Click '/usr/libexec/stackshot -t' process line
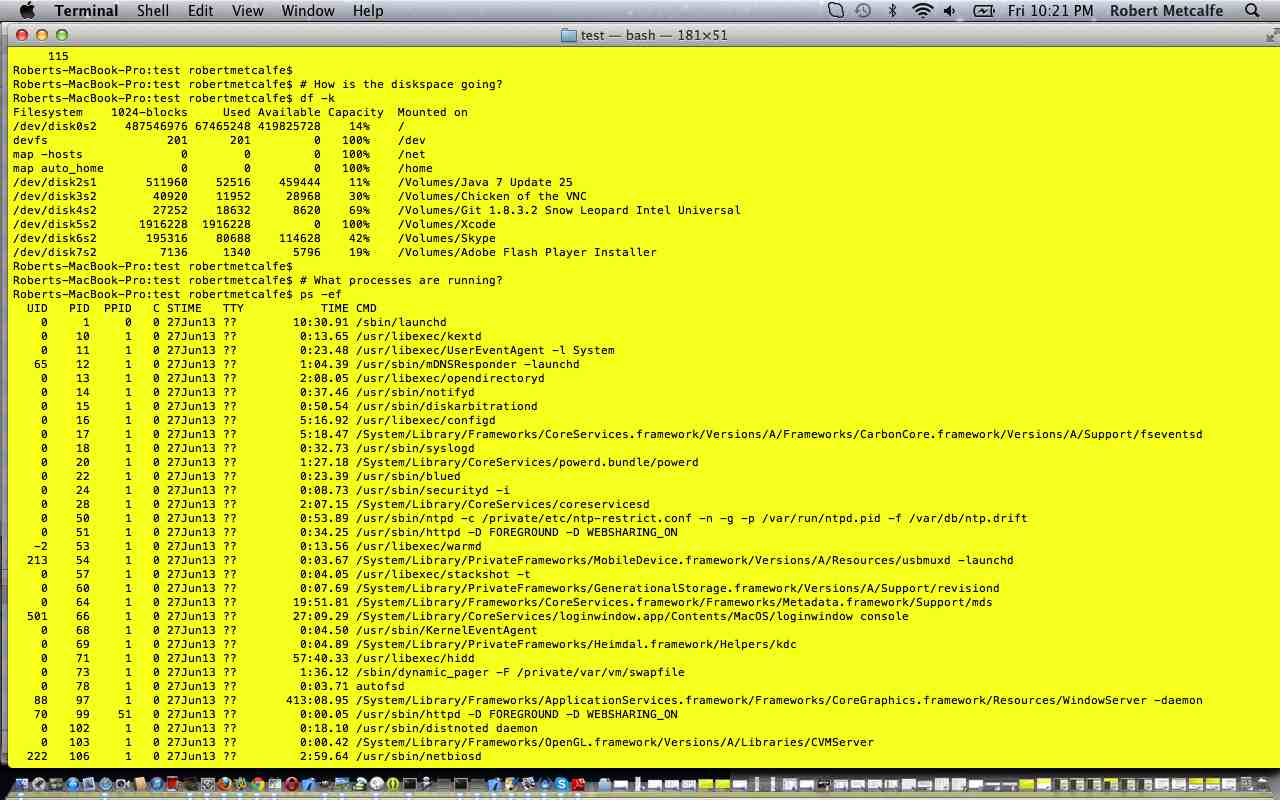This screenshot has width=1280, height=800. [443, 574]
